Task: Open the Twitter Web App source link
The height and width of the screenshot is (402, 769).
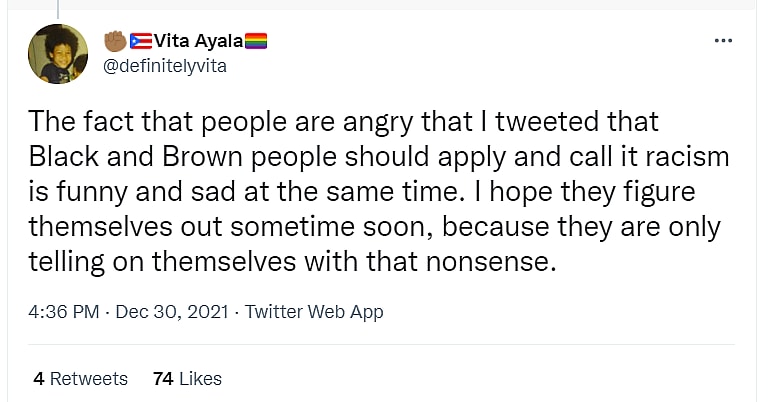Action: (x=314, y=312)
